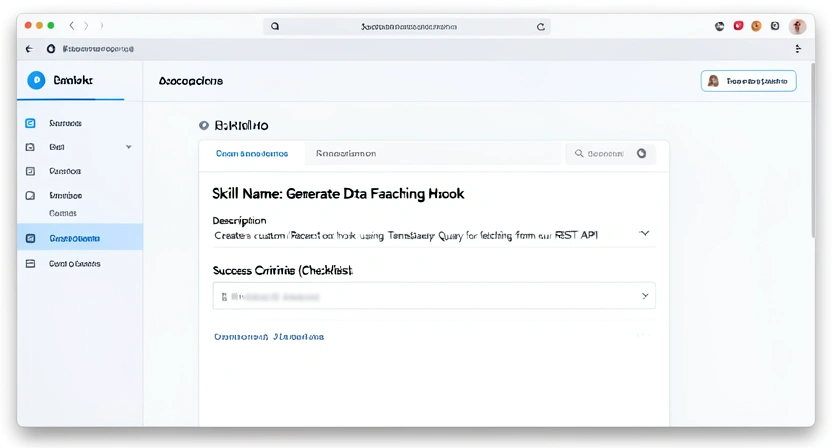Go forward with the browser forward chevron
832x448 pixels.
point(86,25)
